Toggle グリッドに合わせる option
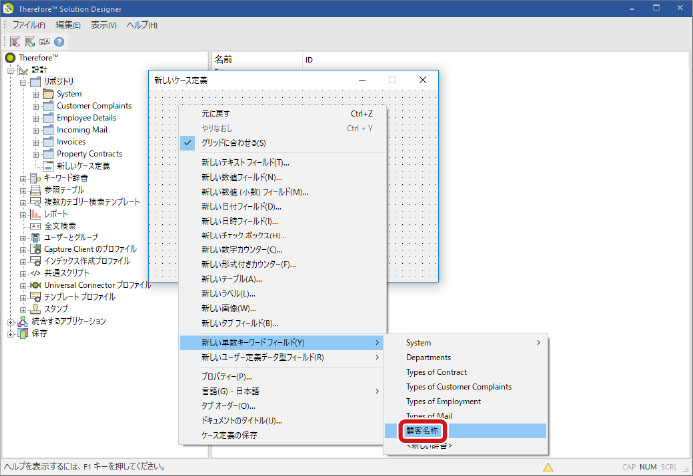 [x=238, y=143]
